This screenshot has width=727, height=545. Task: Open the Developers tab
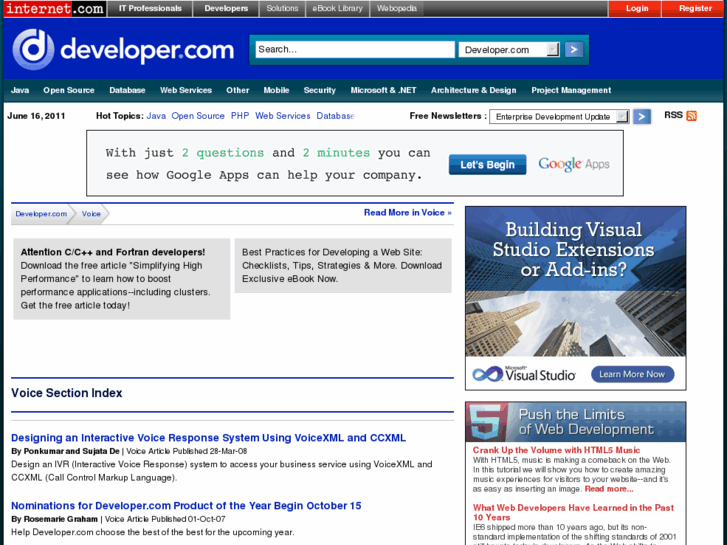tap(226, 8)
